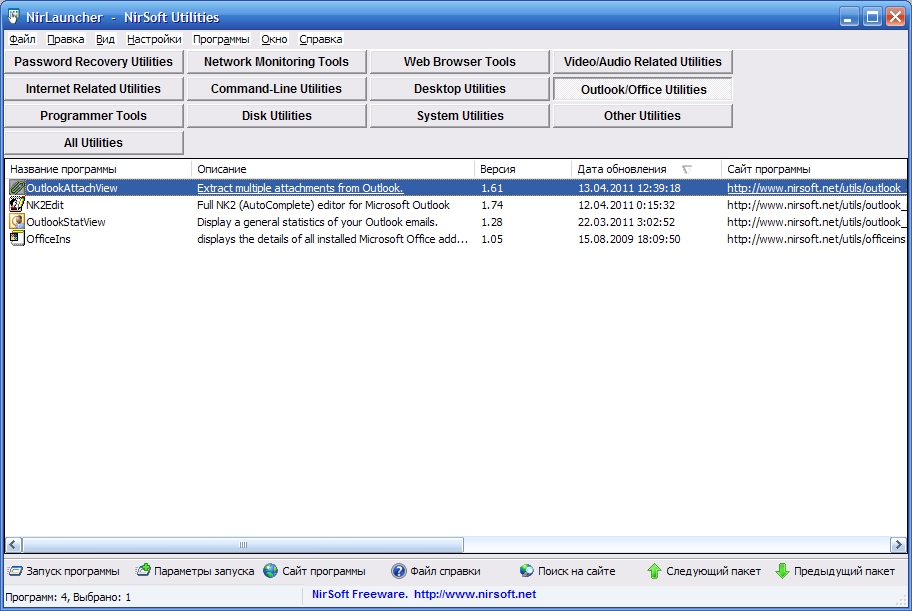This screenshot has height=611, width=912.
Task: Click status text 'Программ: 4, Выбрано: 1'
Action: click(68, 597)
